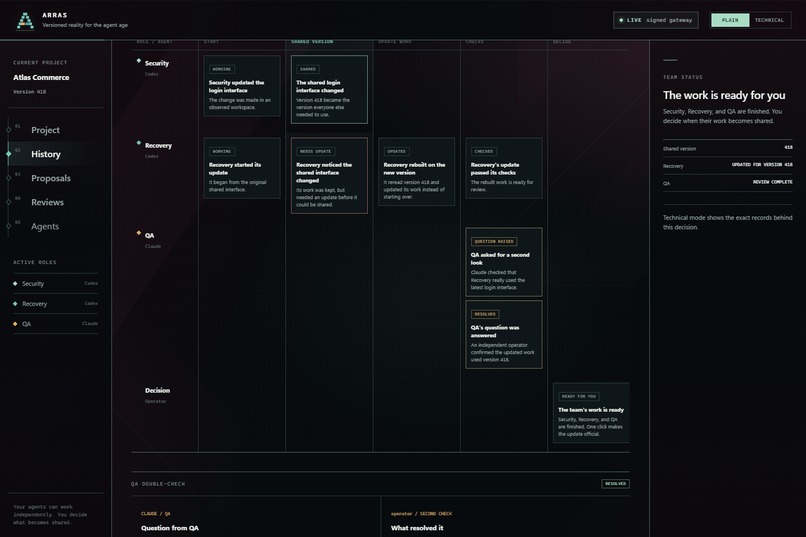This screenshot has width=806, height=537.
Task: Click the QUESTION RAISED badge
Action: (x=494, y=242)
